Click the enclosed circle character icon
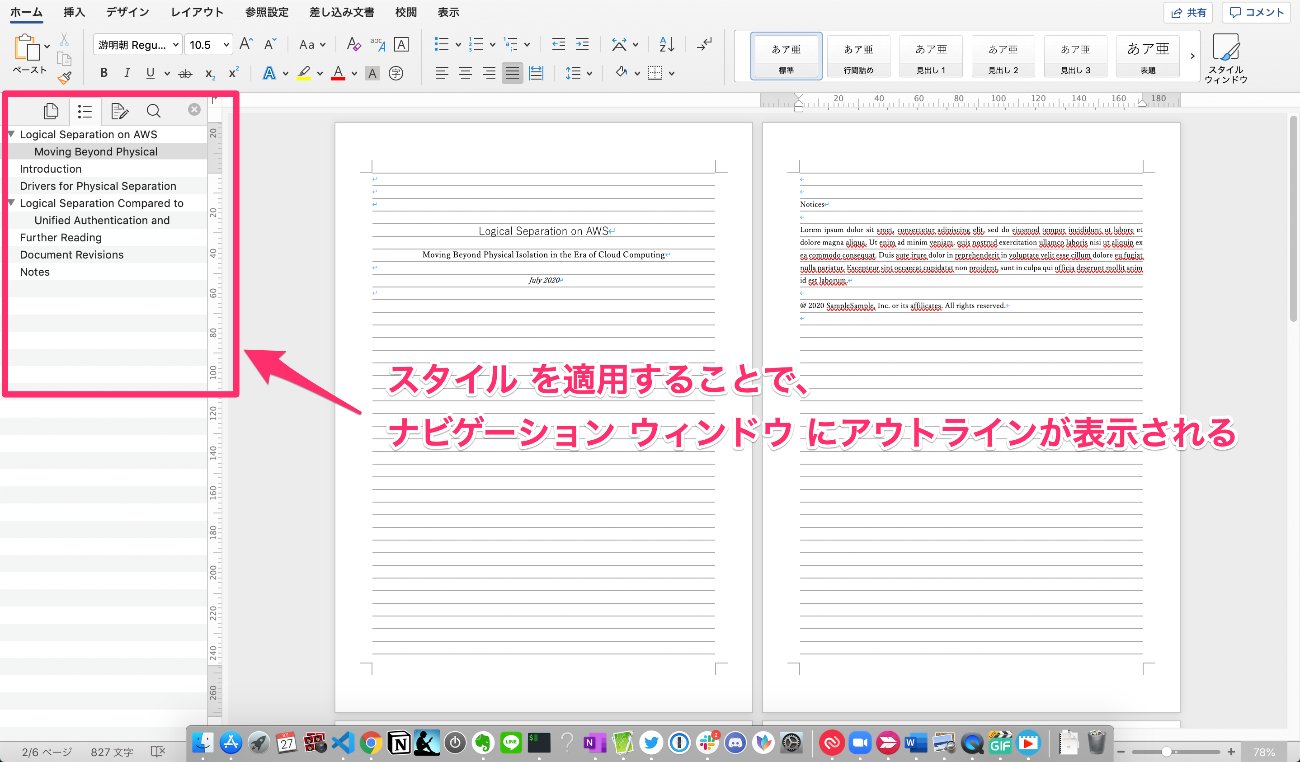 [396, 73]
